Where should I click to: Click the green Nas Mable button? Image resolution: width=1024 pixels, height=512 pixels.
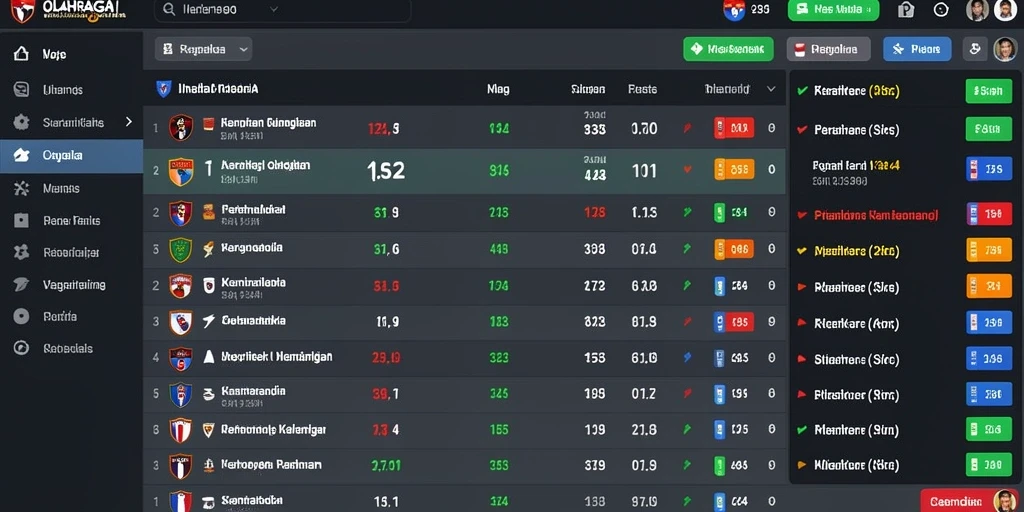click(833, 10)
